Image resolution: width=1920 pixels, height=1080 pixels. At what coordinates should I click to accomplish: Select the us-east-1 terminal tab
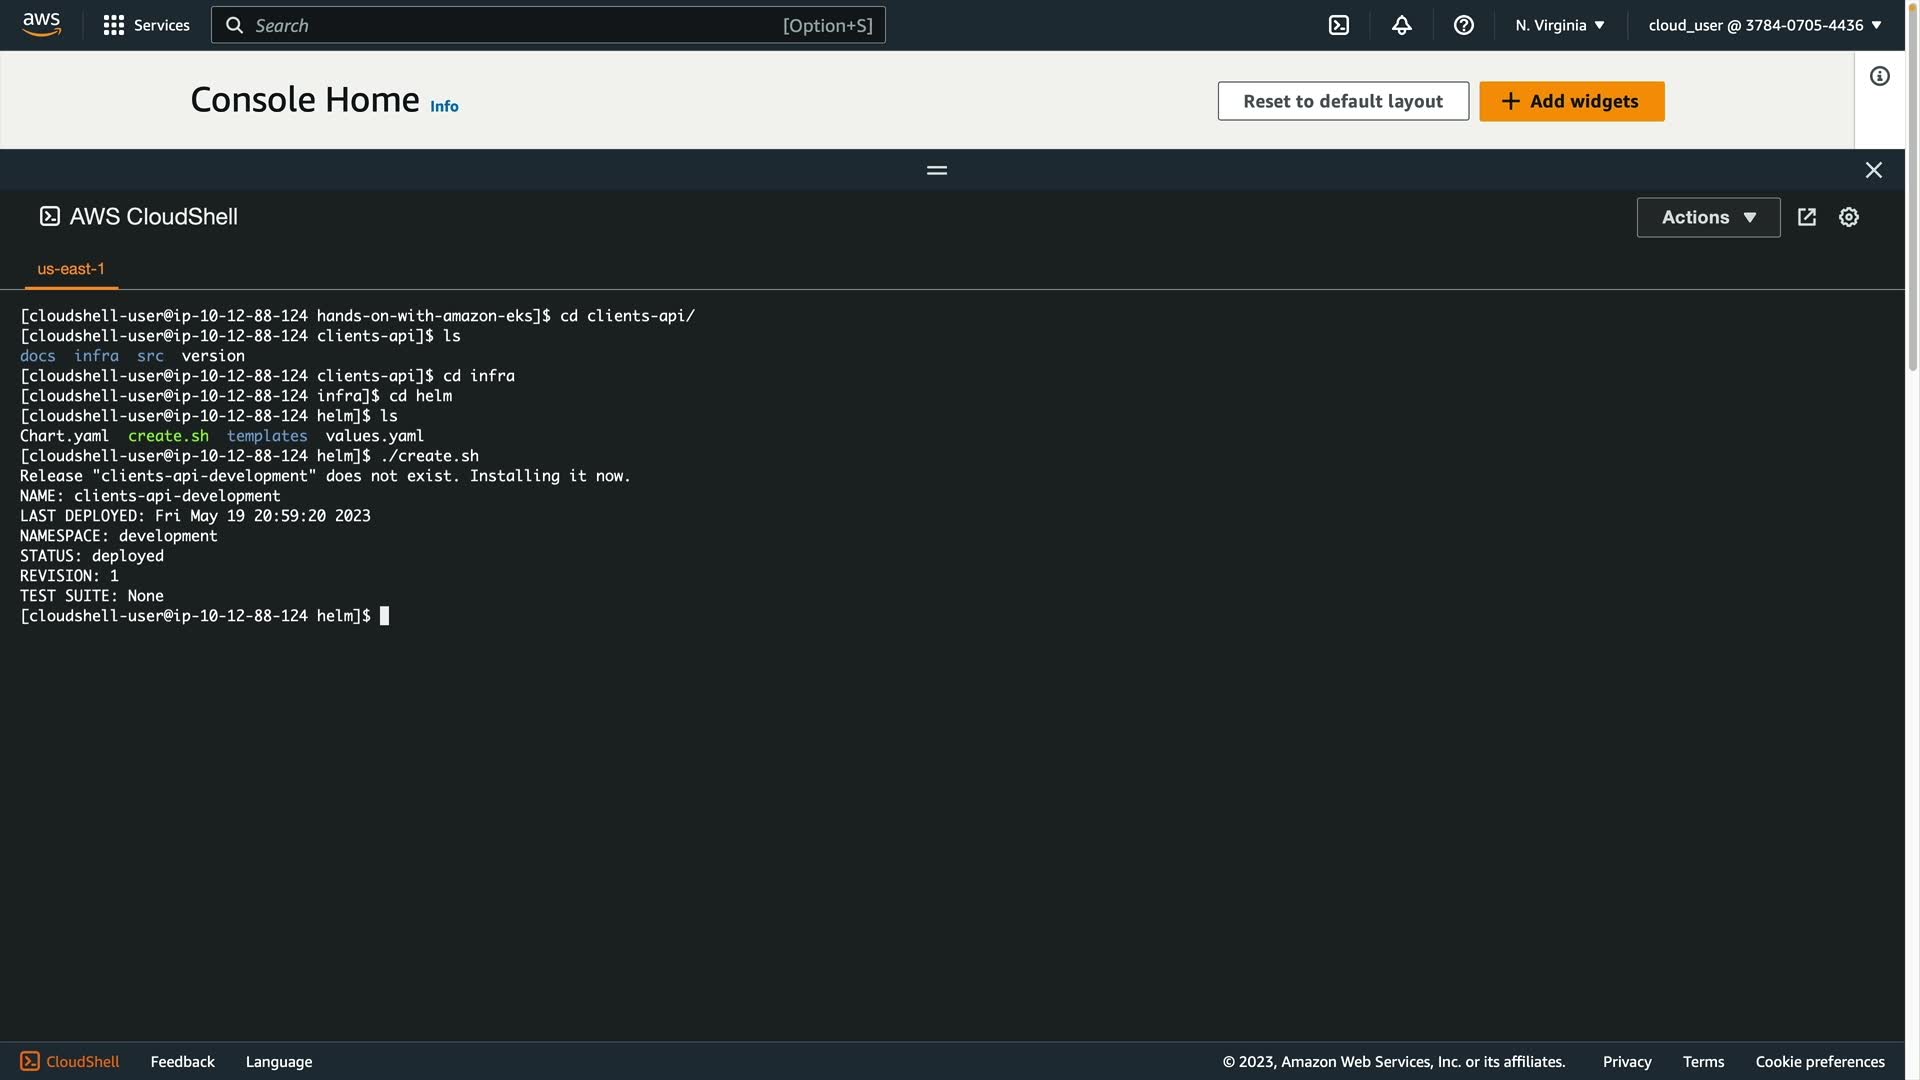click(71, 269)
